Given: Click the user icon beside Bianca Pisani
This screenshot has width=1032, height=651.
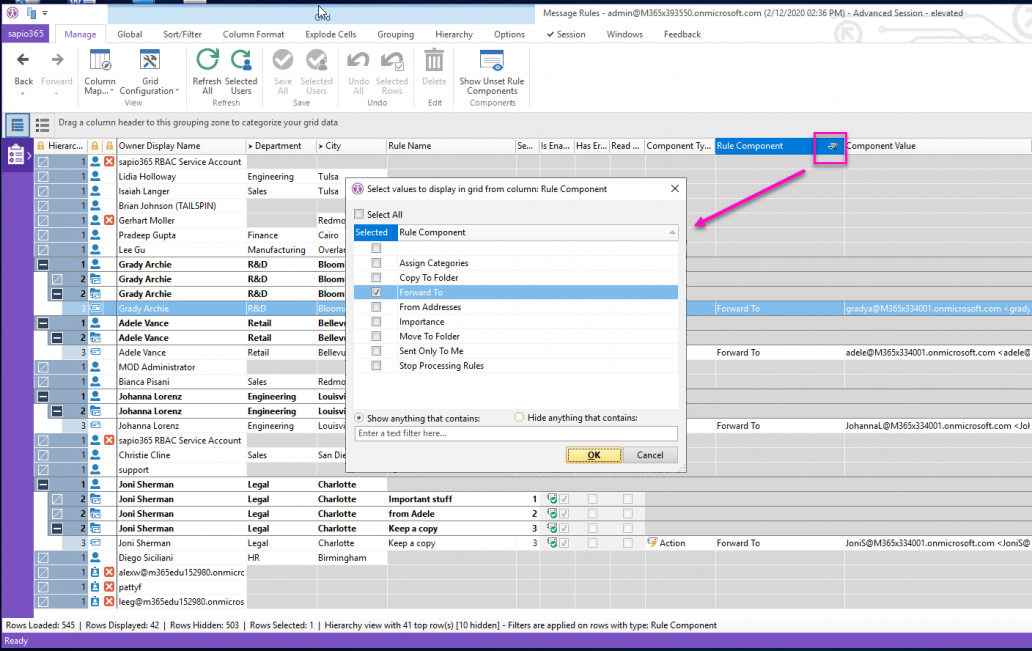Looking at the screenshot, I should [x=95, y=382].
